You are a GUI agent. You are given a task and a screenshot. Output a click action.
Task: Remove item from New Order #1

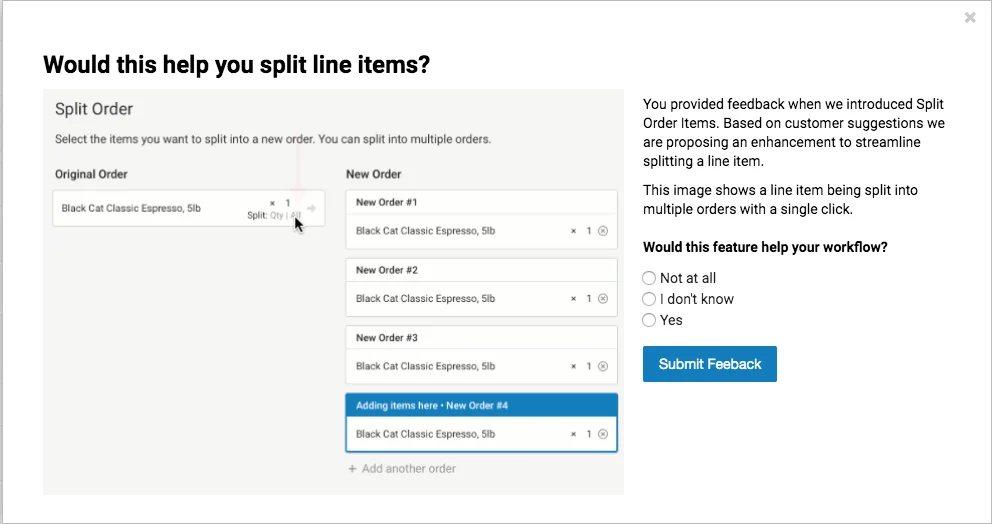[603, 231]
